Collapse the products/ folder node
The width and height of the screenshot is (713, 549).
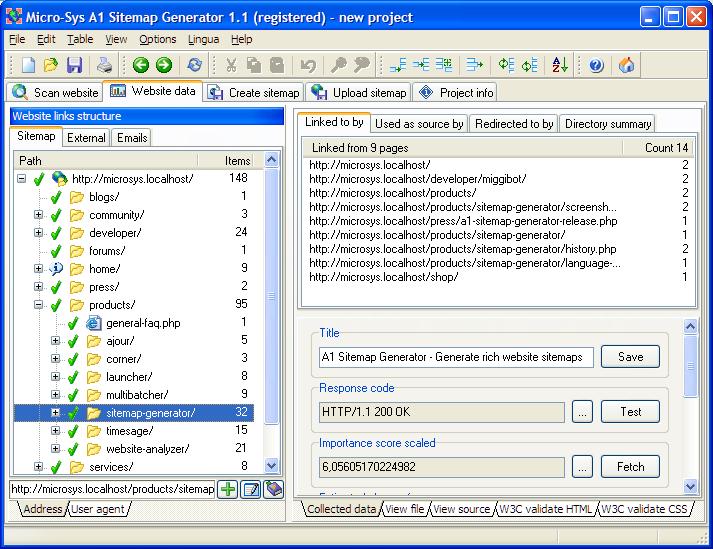point(39,304)
